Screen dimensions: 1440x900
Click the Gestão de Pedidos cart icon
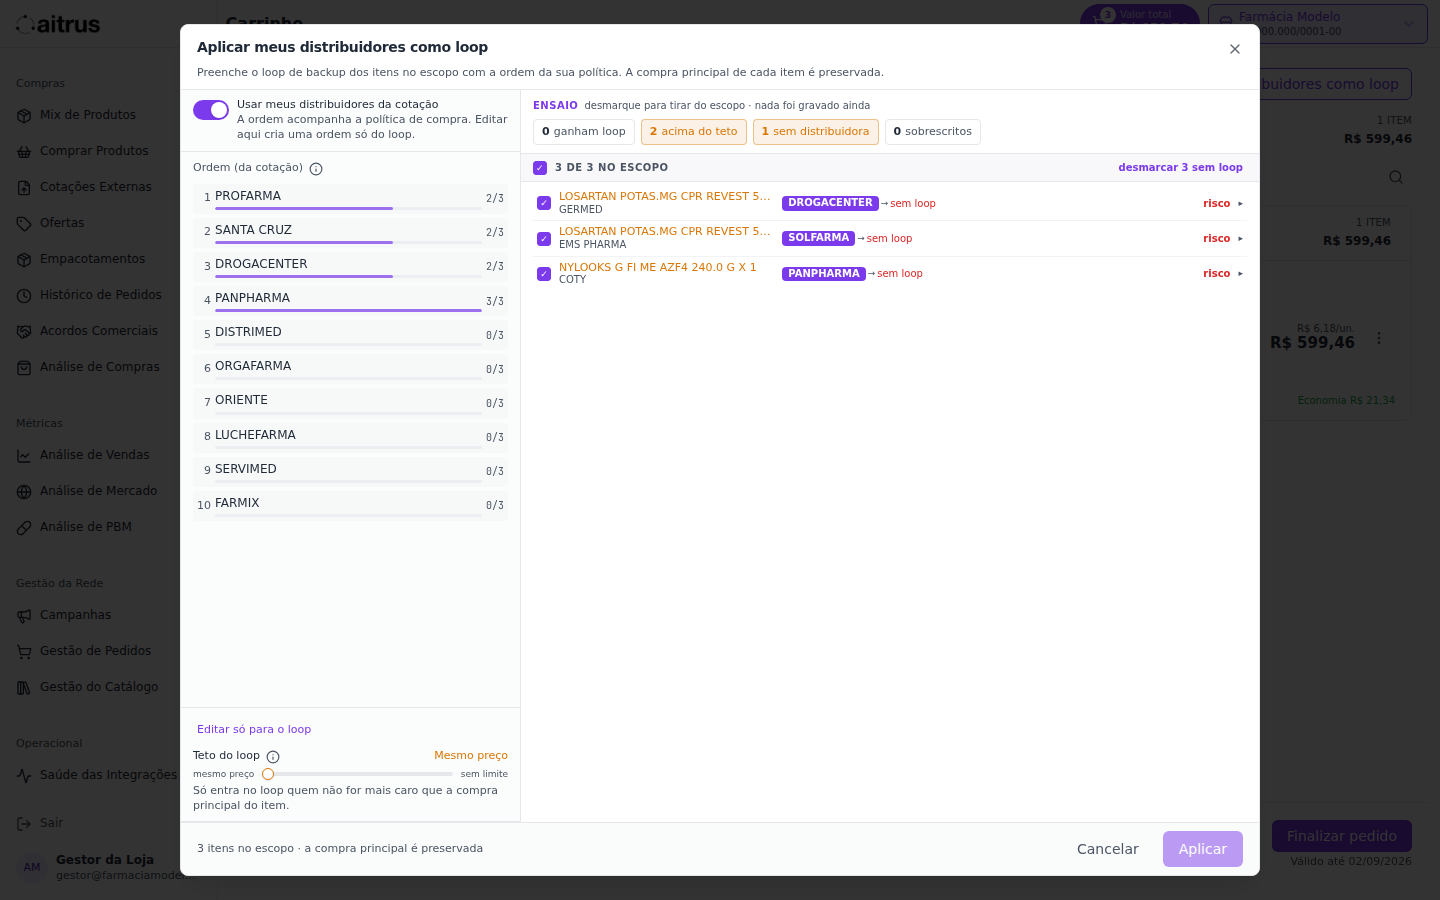(x=24, y=652)
